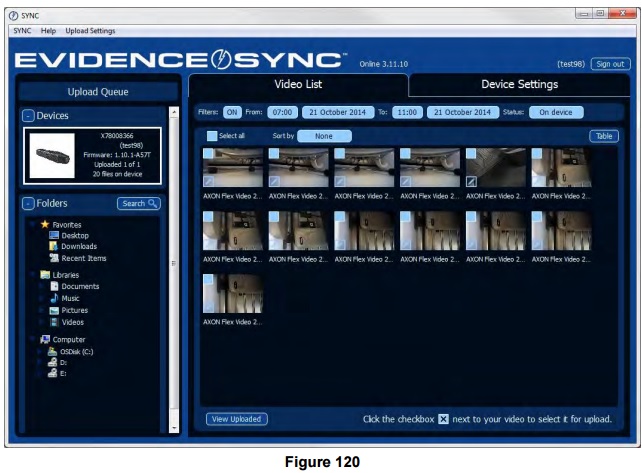Open the Sort by None dropdown

[324, 135]
